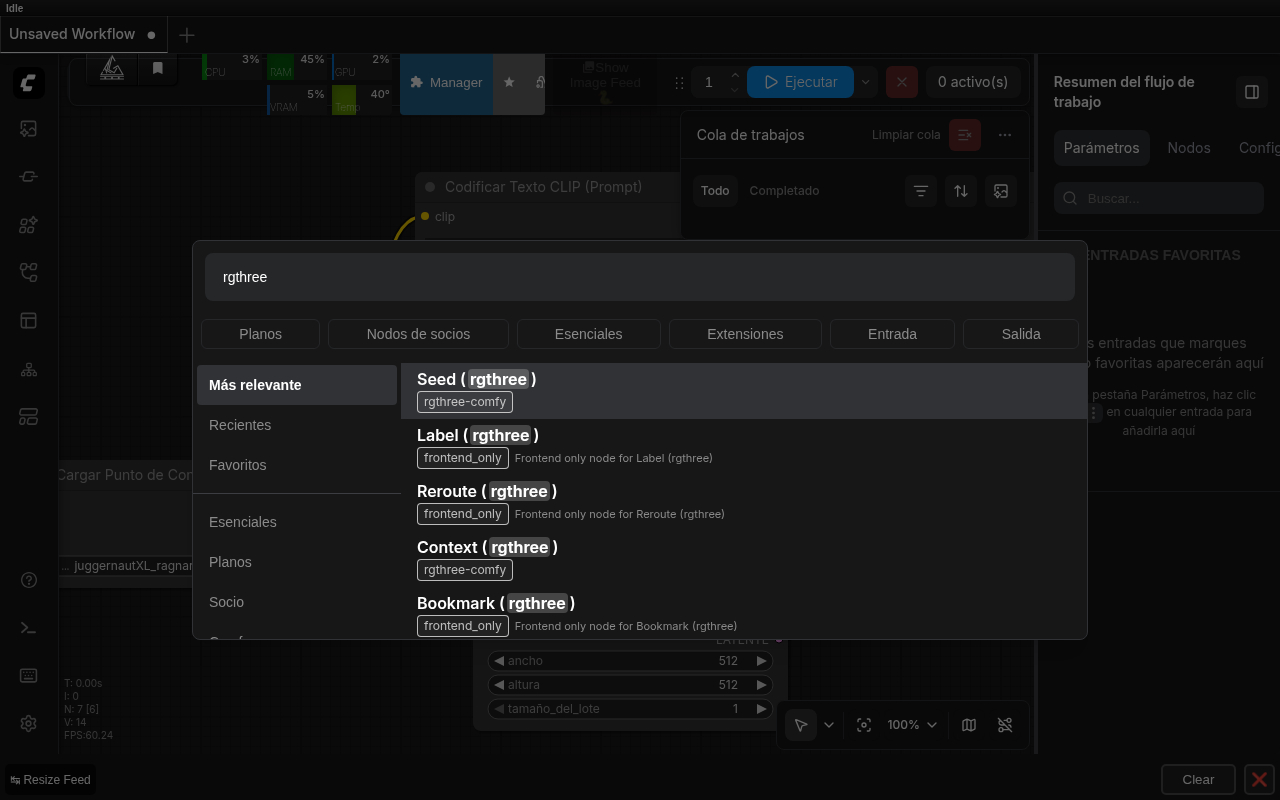Choose Seed (rgthree) search result
This screenshot has height=800, width=1280.
[743, 391]
